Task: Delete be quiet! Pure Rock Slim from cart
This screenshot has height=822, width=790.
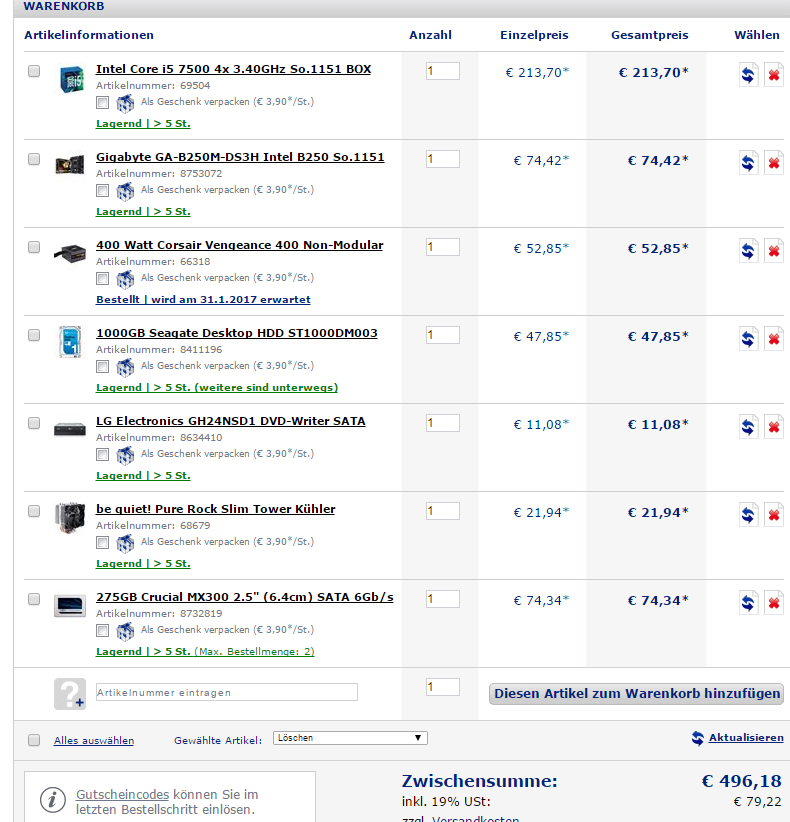Action: 773,515
